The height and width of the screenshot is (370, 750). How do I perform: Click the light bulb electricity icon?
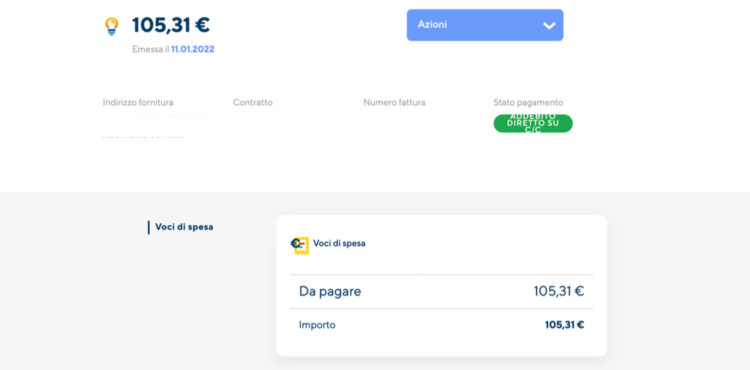pyautogui.click(x=111, y=26)
